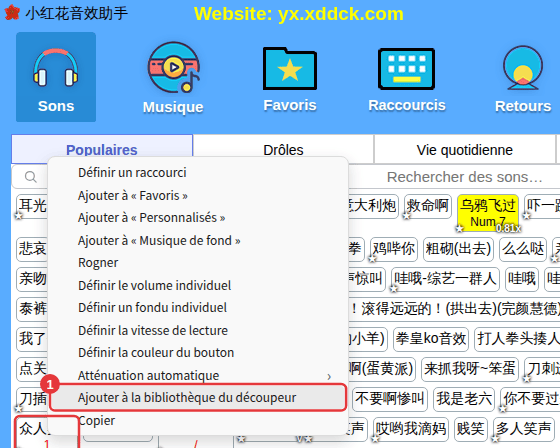Play the 拳皇ko音效 sound
The width and height of the screenshot is (560, 448).
coord(431,339)
